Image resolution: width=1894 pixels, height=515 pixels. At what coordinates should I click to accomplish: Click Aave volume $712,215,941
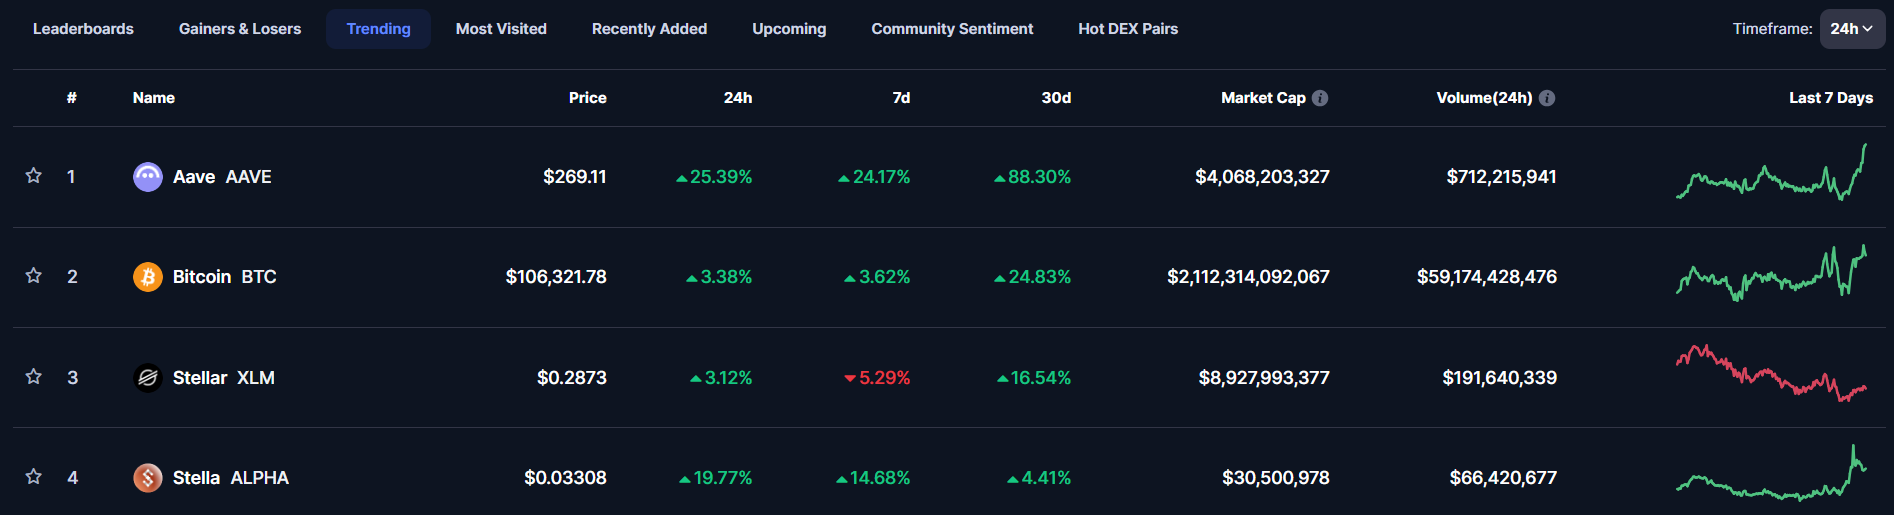click(1501, 177)
